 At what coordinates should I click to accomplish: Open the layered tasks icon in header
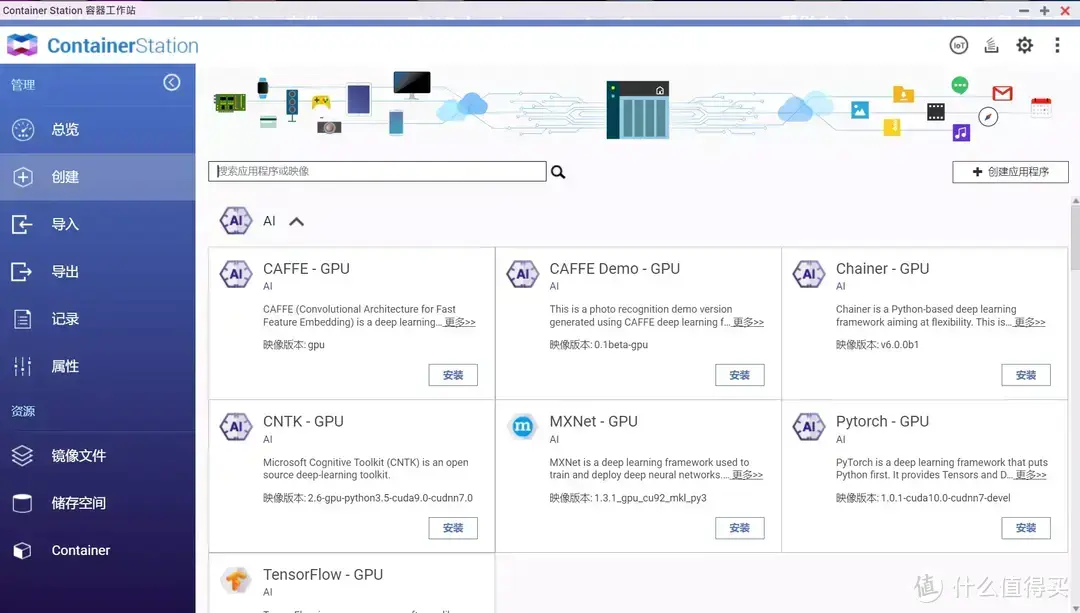coord(991,45)
